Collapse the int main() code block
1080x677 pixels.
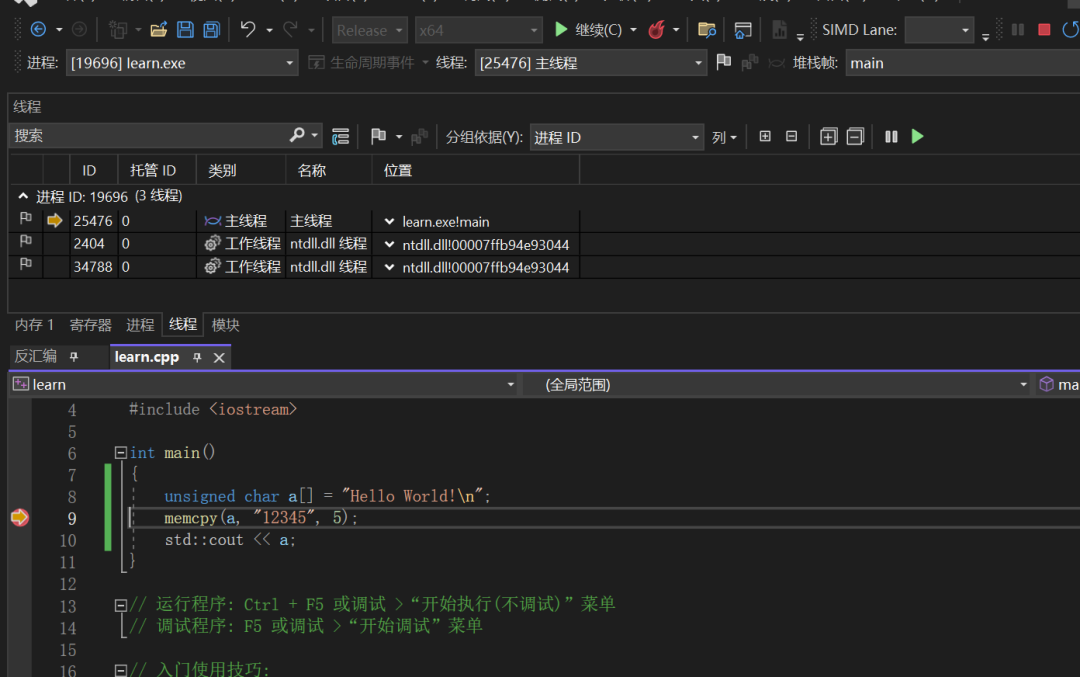click(x=121, y=453)
